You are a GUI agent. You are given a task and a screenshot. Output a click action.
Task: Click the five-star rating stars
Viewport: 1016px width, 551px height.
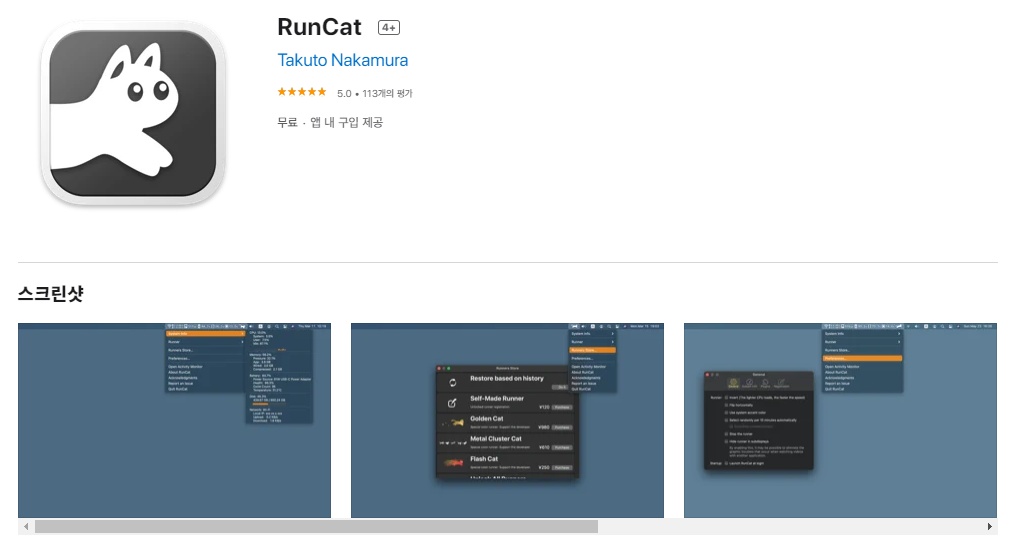click(302, 92)
